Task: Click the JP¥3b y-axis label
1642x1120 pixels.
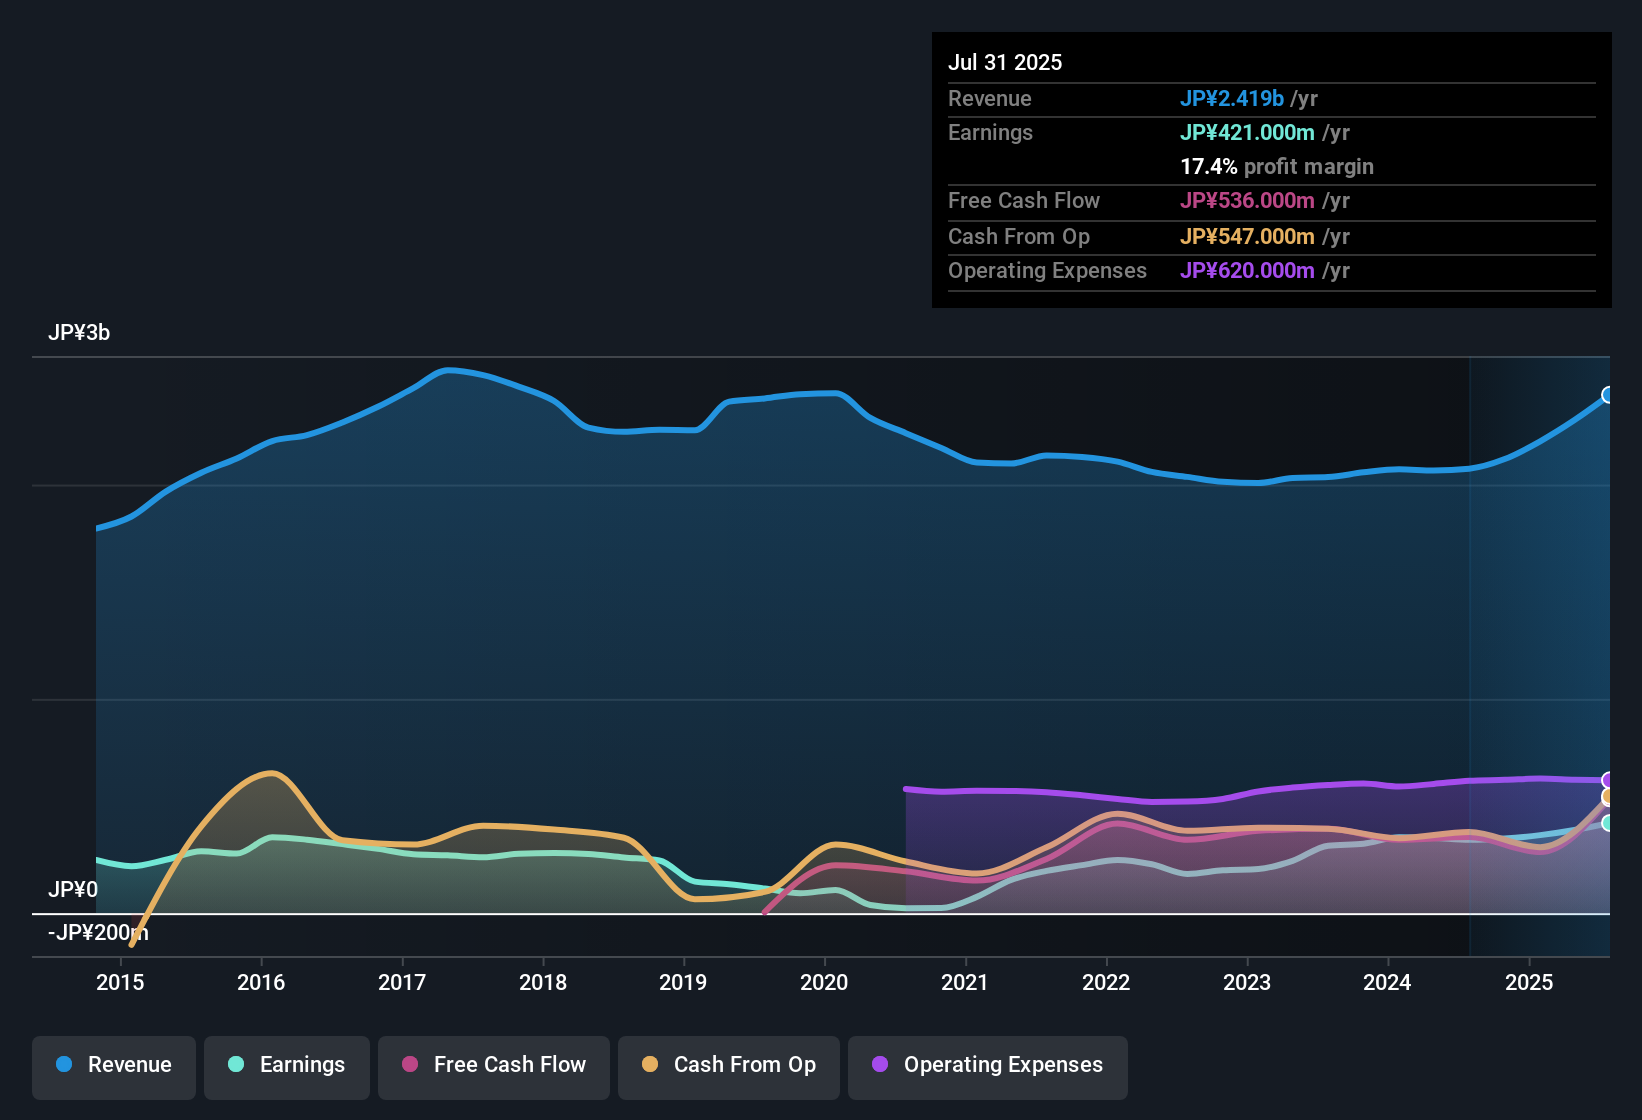Action: click(79, 333)
